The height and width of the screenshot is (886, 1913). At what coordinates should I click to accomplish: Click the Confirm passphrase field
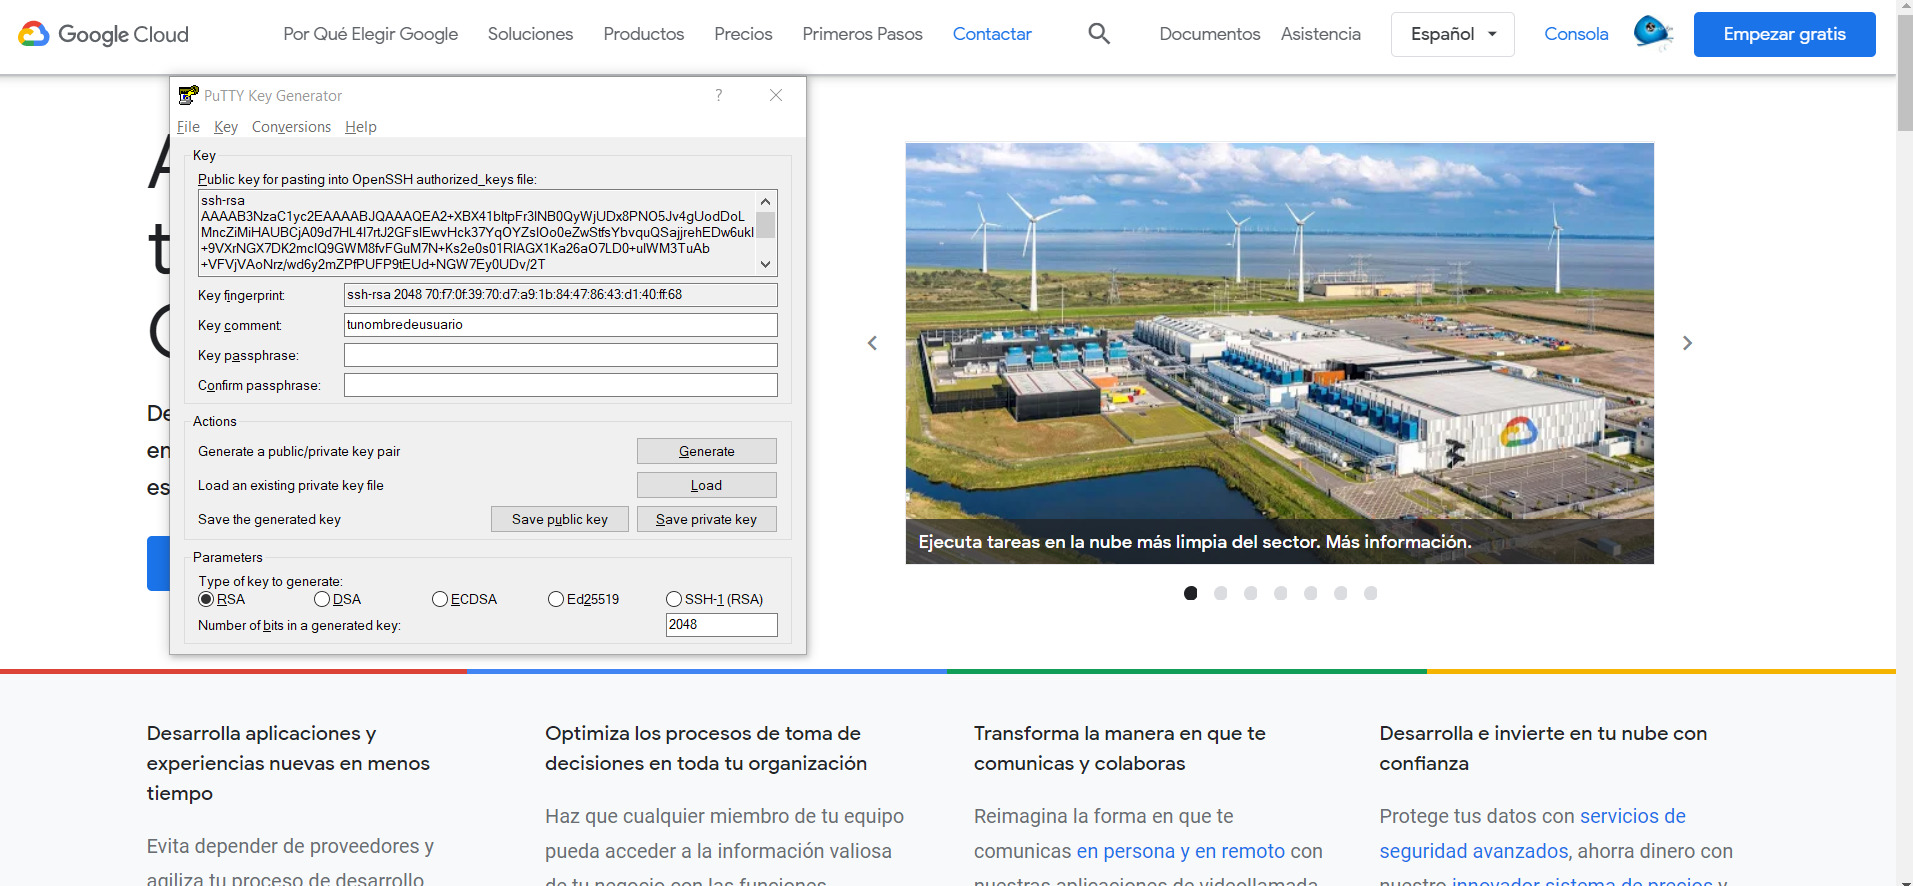pos(561,385)
